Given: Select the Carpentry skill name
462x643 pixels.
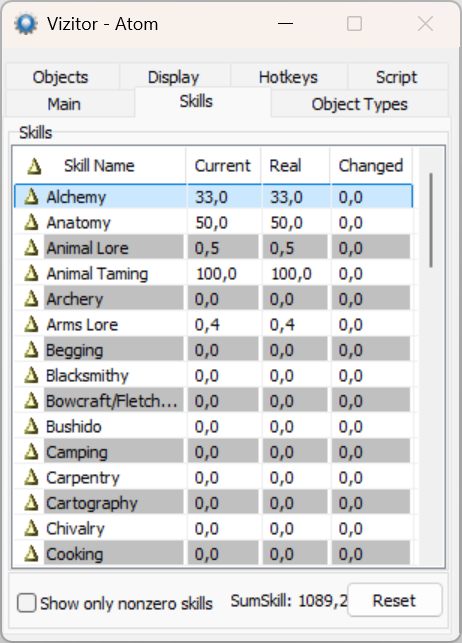Looking at the screenshot, I should [83, 478].
